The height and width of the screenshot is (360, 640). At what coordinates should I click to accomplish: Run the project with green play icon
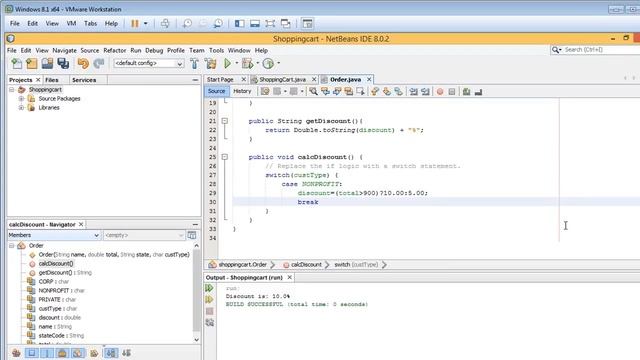pyautogui.click(x=227, y=63)
